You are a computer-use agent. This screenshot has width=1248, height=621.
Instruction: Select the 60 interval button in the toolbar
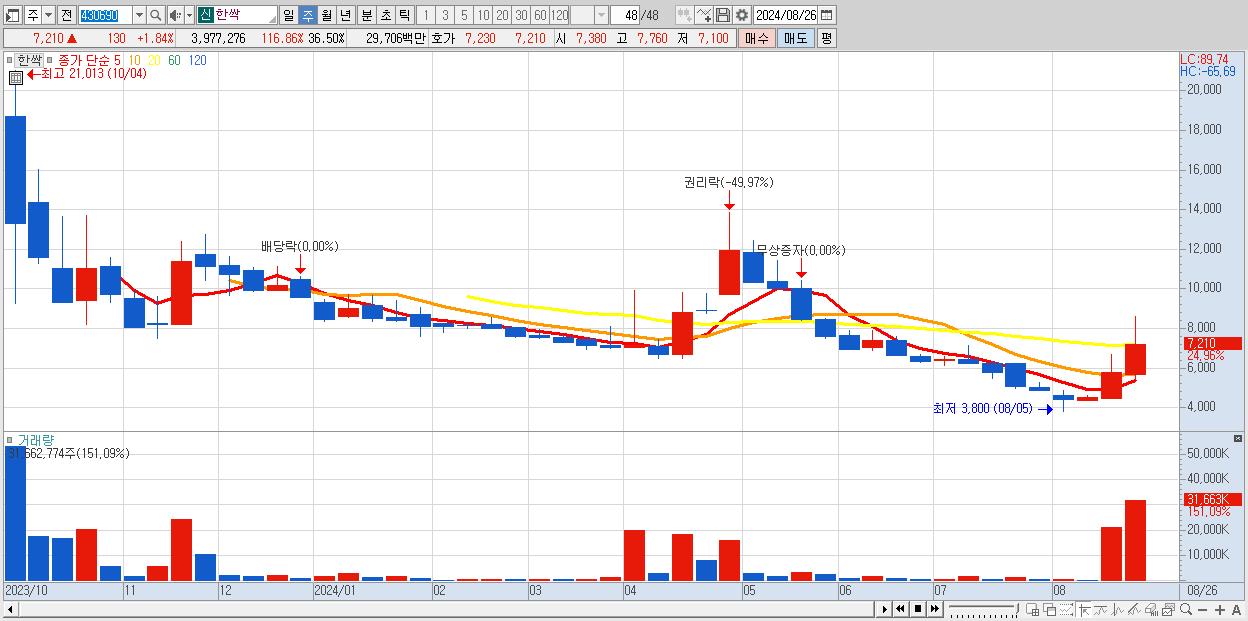pos(540,15)
